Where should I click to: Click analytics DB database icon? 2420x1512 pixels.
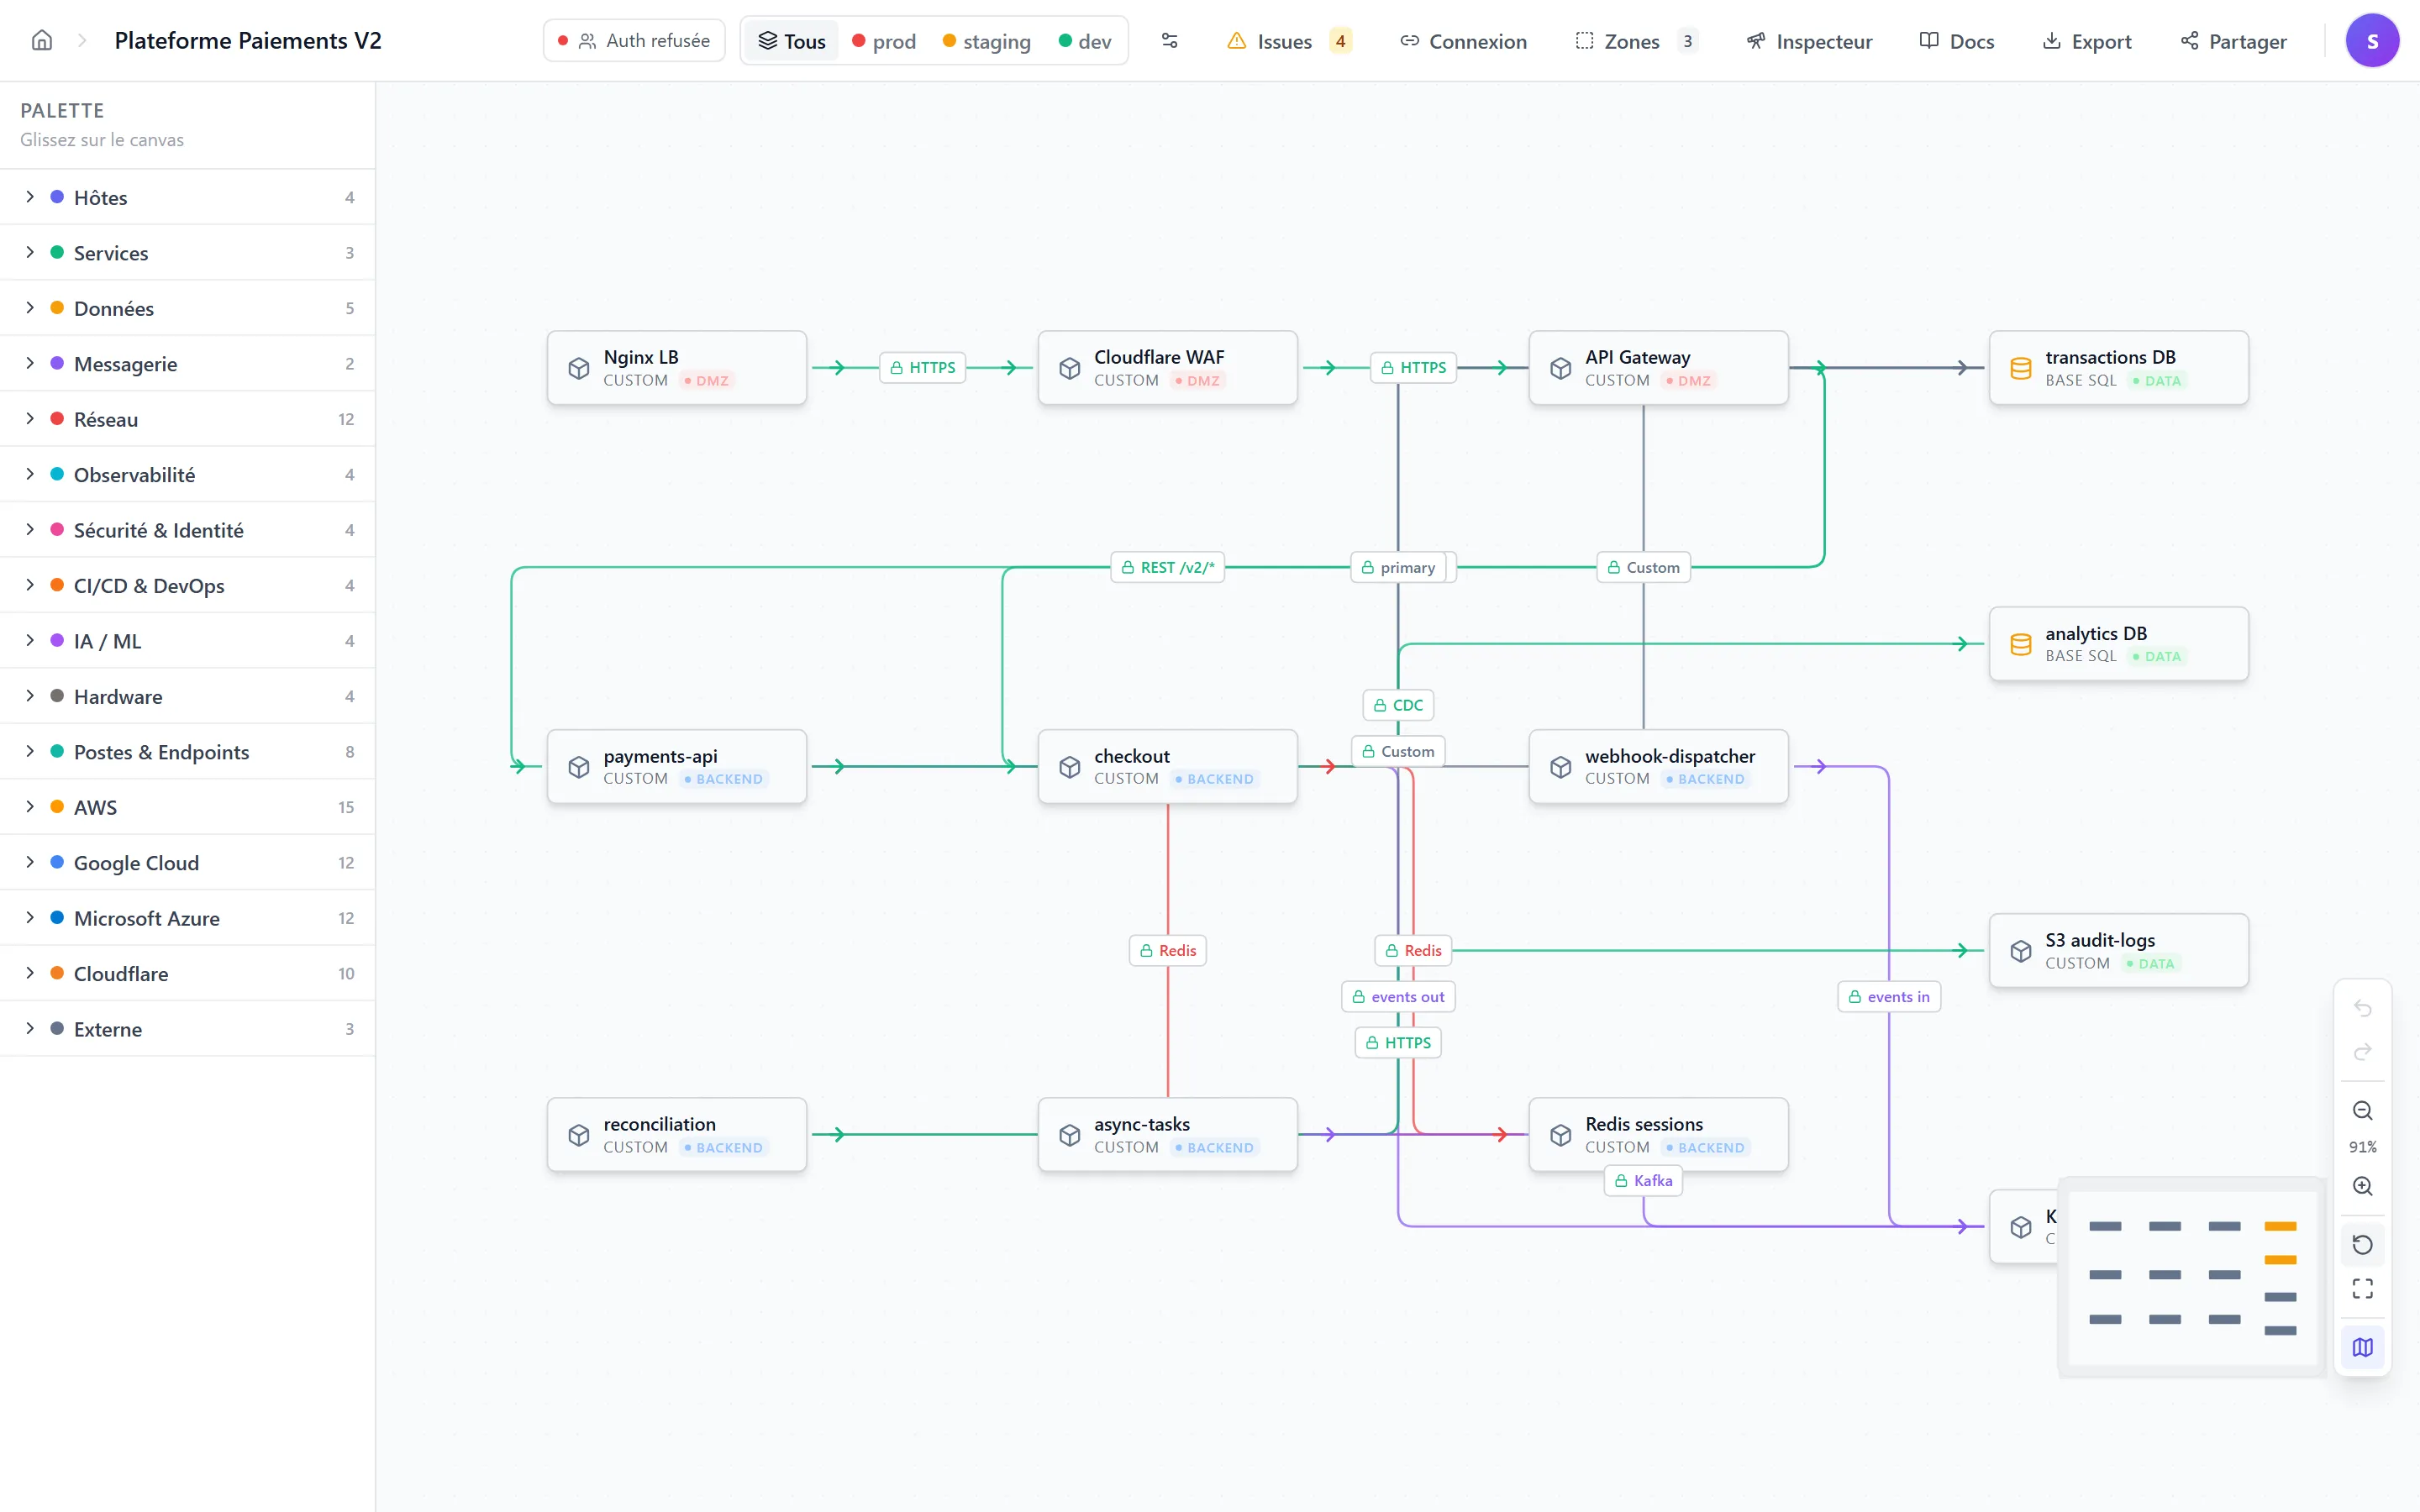2021,644
